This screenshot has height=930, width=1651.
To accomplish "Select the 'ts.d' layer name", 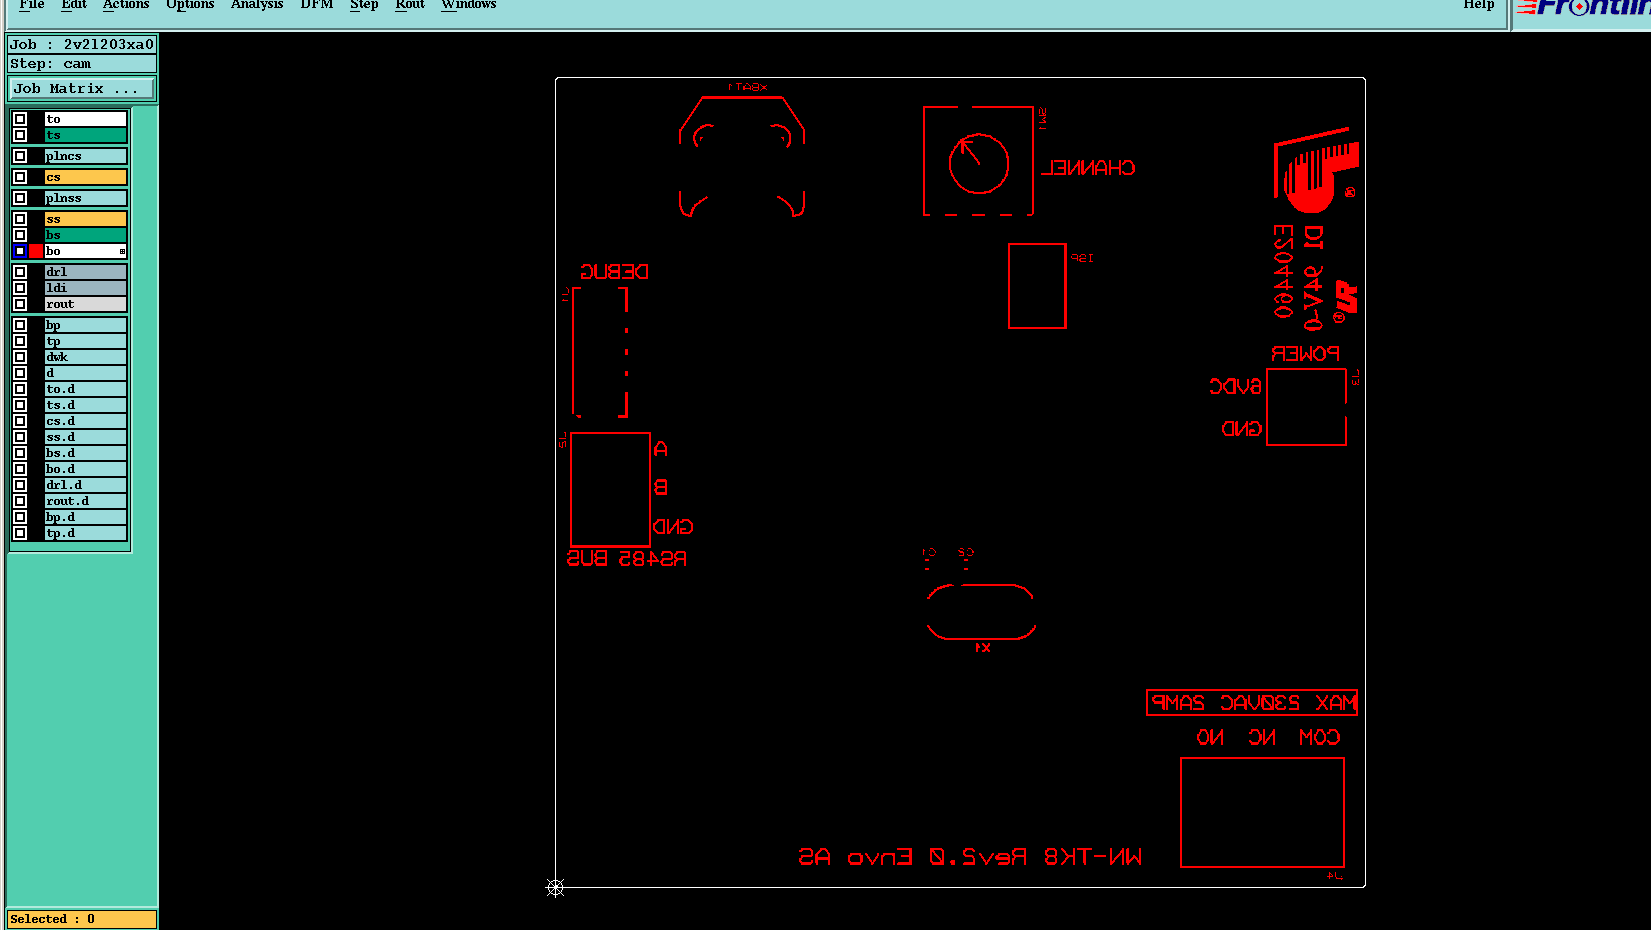I will click(86, 405).
